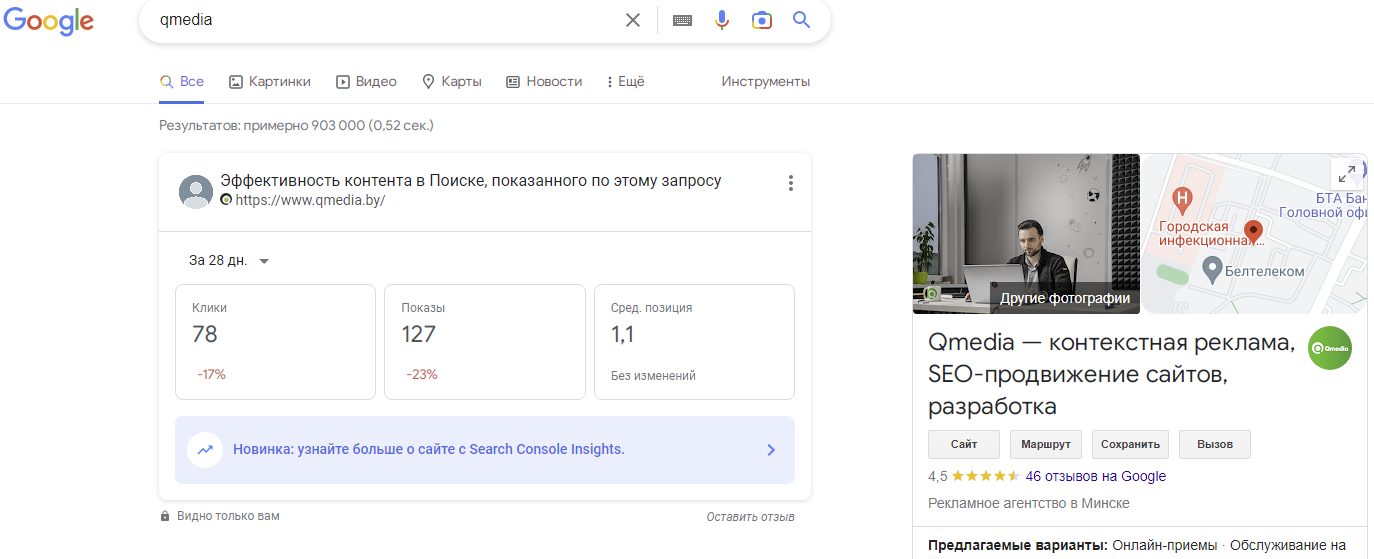The width and height of the screenshot is (1374, 559).
Task: Click the red location pin on the map
Action: (1255, 233)
